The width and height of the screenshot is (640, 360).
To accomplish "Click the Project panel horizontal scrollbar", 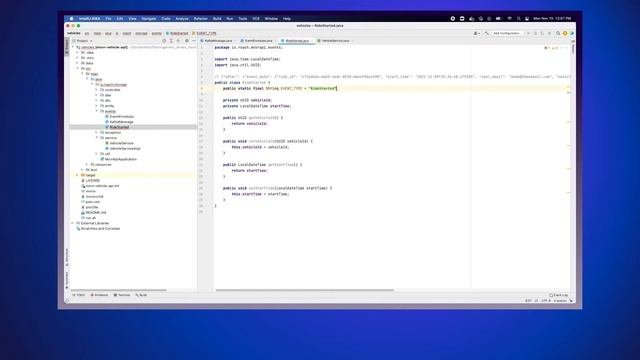I will click(119, 290).
